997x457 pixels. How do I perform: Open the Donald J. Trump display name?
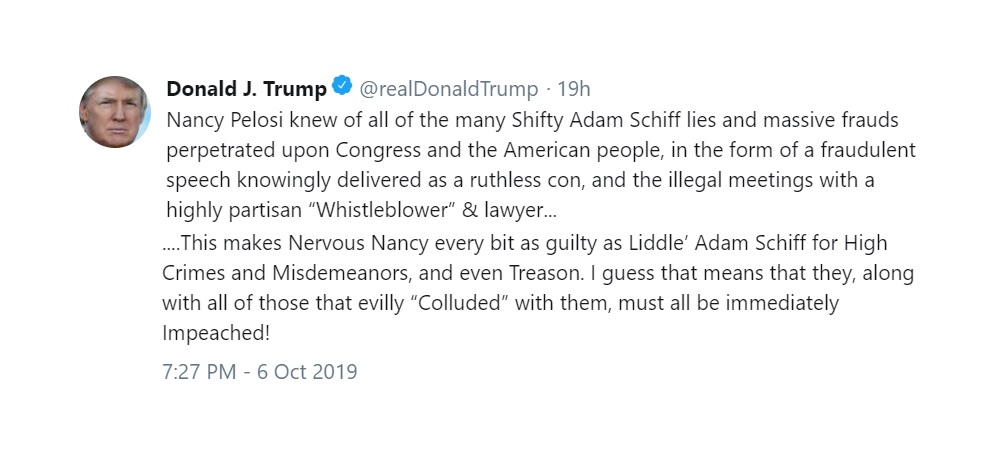click(x=246, y=89)
